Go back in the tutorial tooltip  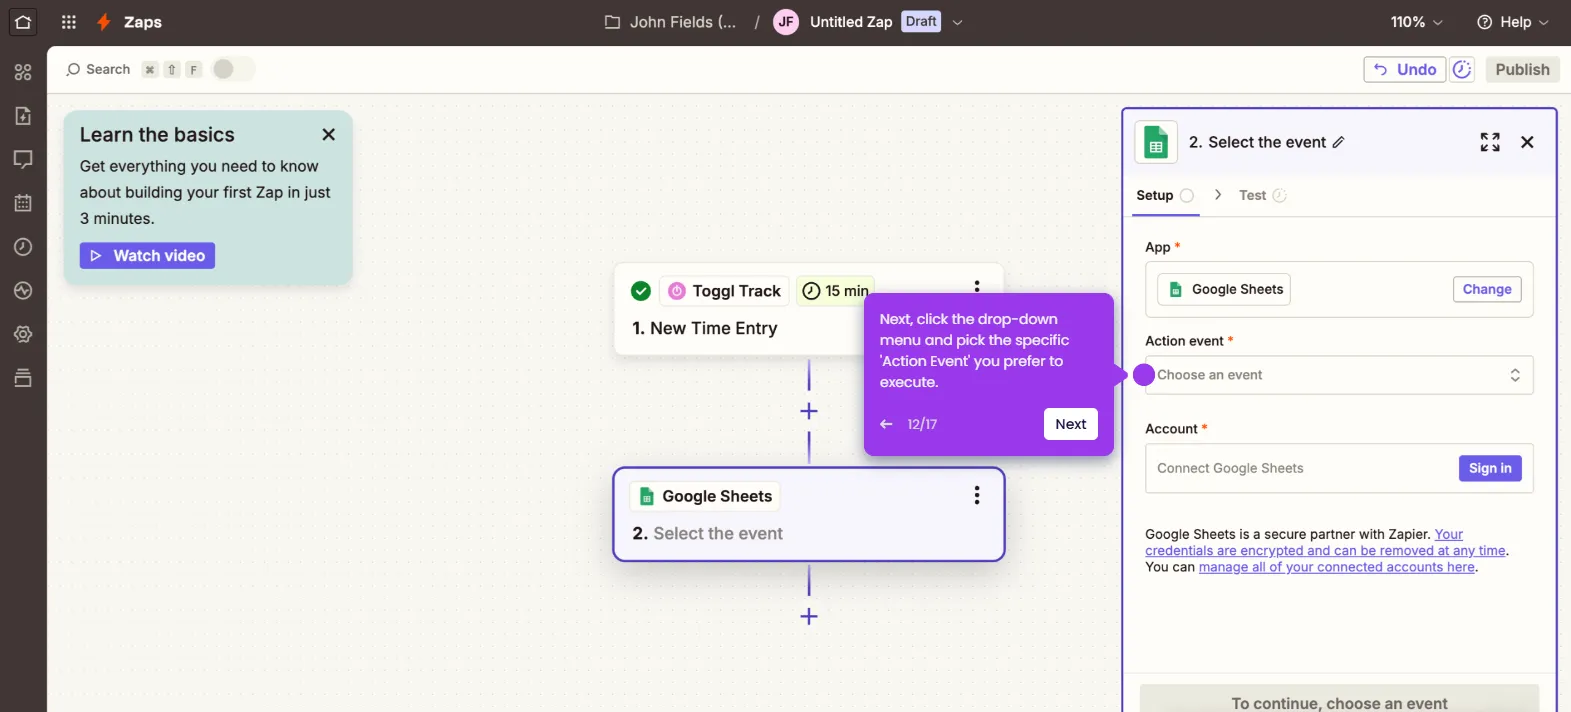coord(886,424)
